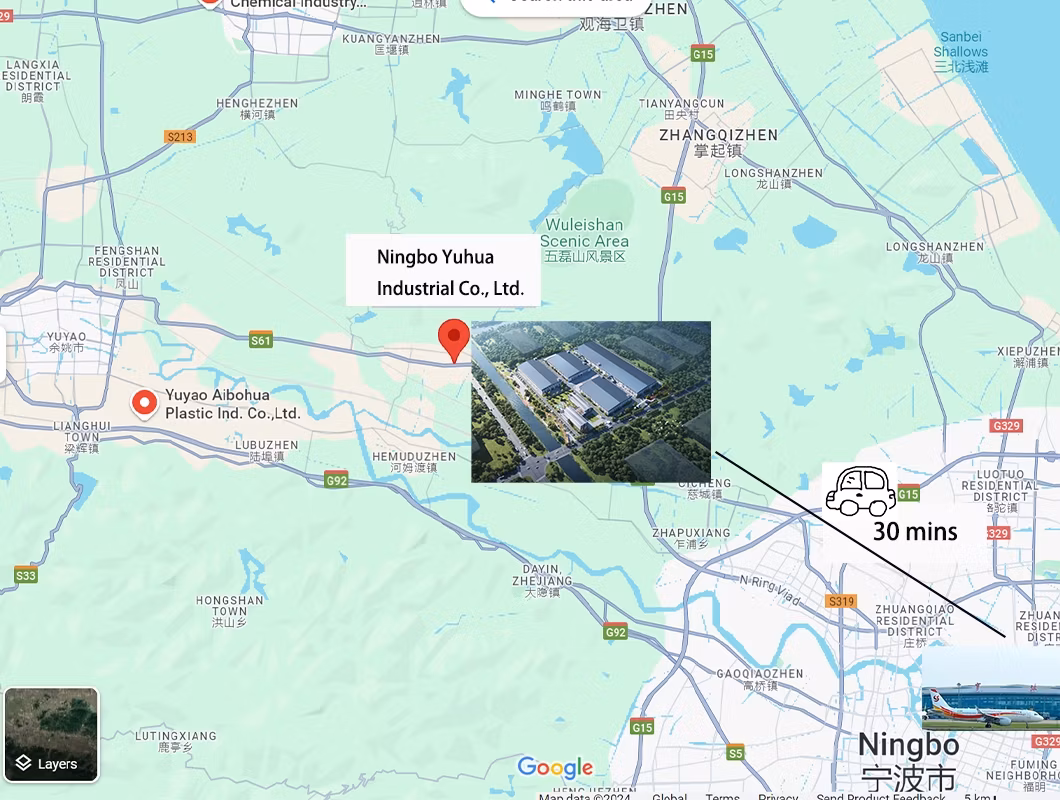This screenshot has height=800, width=1060.
Task: Click the S33 highway shield
Action: pyautogui.click(x=26, y=575)
